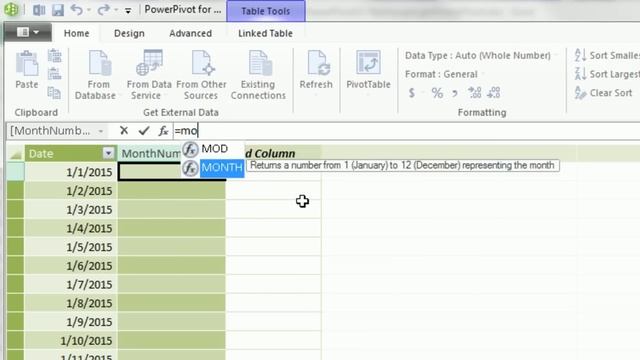Screen dimensions: 640x360
Task: Click date cell 1/10/2015
Action: tap(71, 341)
